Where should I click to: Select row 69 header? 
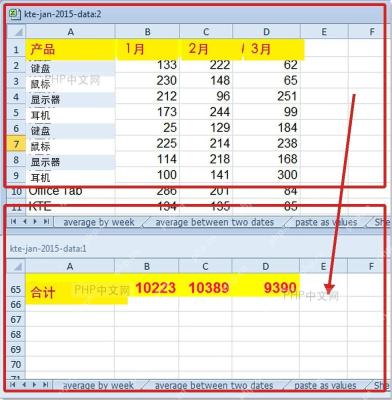pos(16,349)
